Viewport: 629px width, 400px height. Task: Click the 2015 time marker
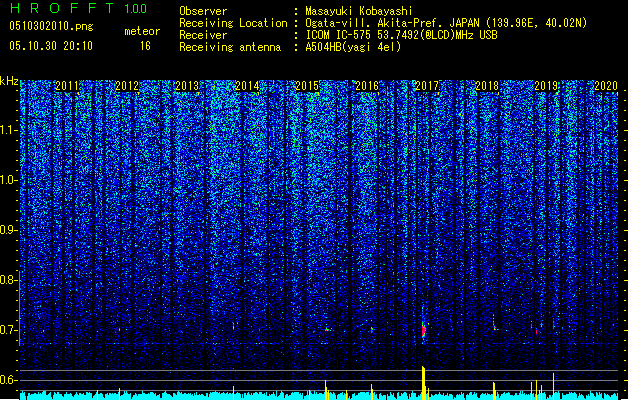(307, 86)
